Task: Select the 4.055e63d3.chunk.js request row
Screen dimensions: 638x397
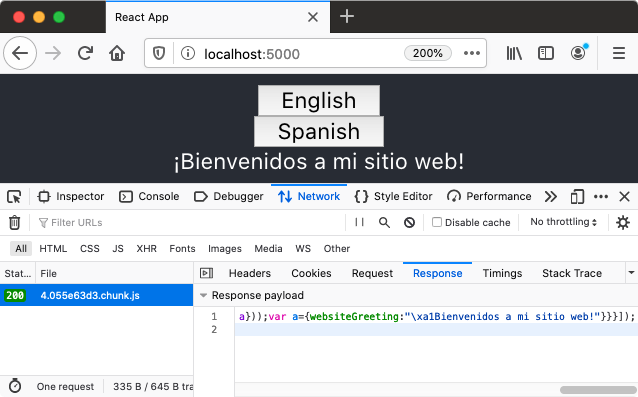Action: click(x=96, y=295)
